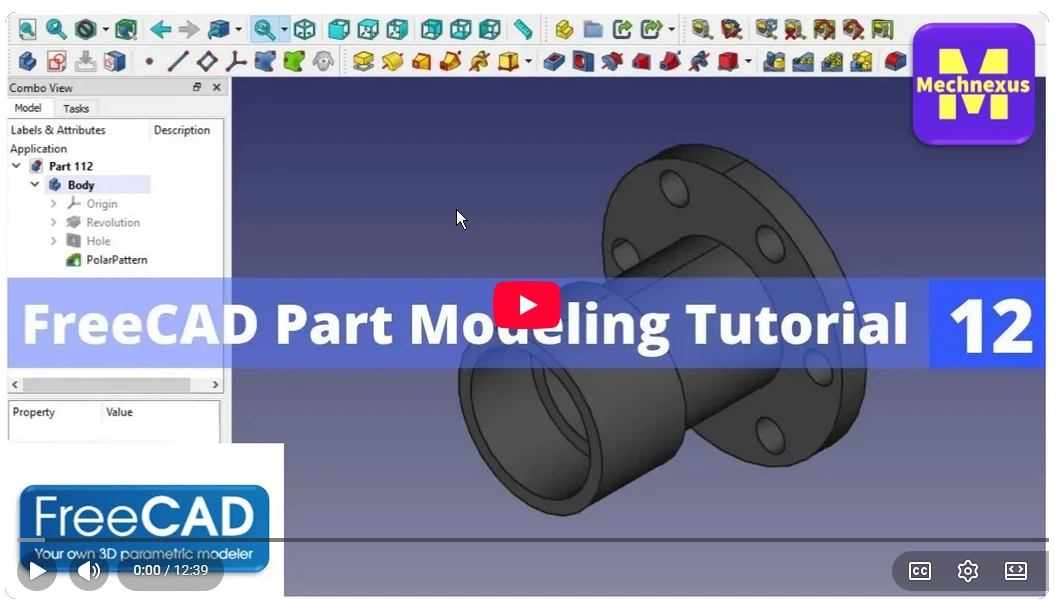The height and width of the screenshot is (603, 1055).
Task: Select the Right view cube icon
Action: (397, 29)
